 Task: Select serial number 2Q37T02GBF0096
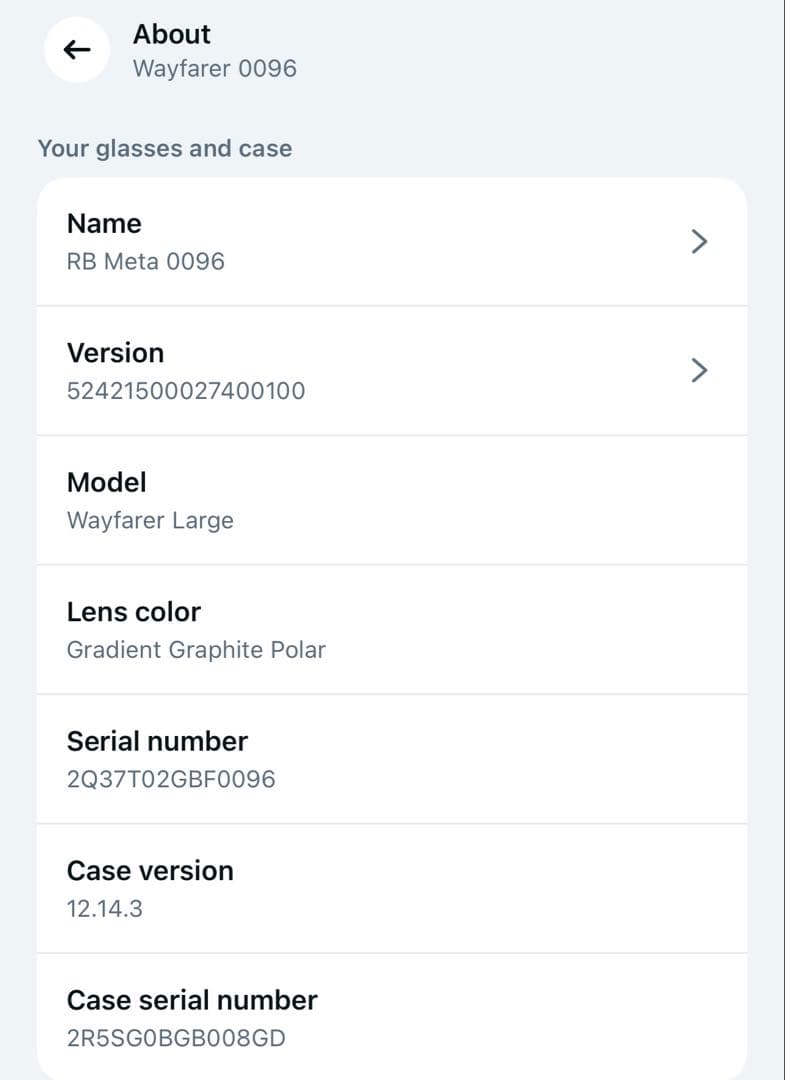point(171,779)
